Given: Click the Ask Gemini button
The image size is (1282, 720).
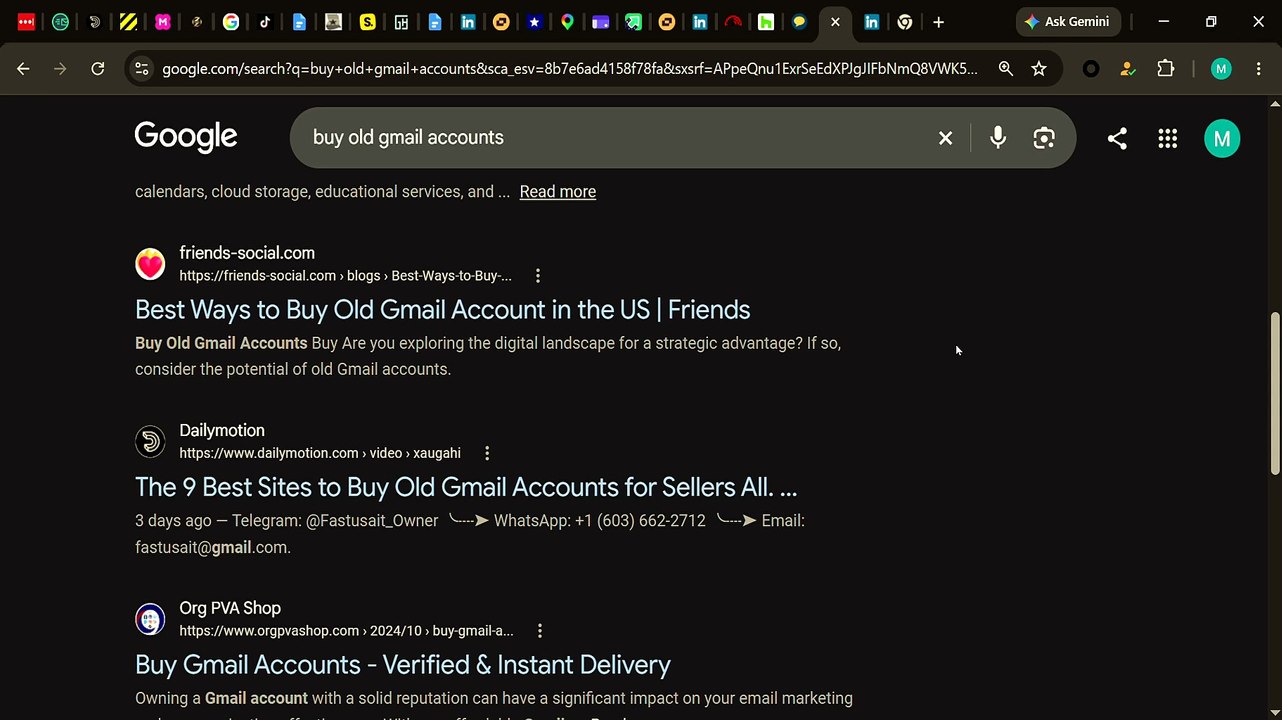Looking at the screenshot, I should tap(1067, 22).
